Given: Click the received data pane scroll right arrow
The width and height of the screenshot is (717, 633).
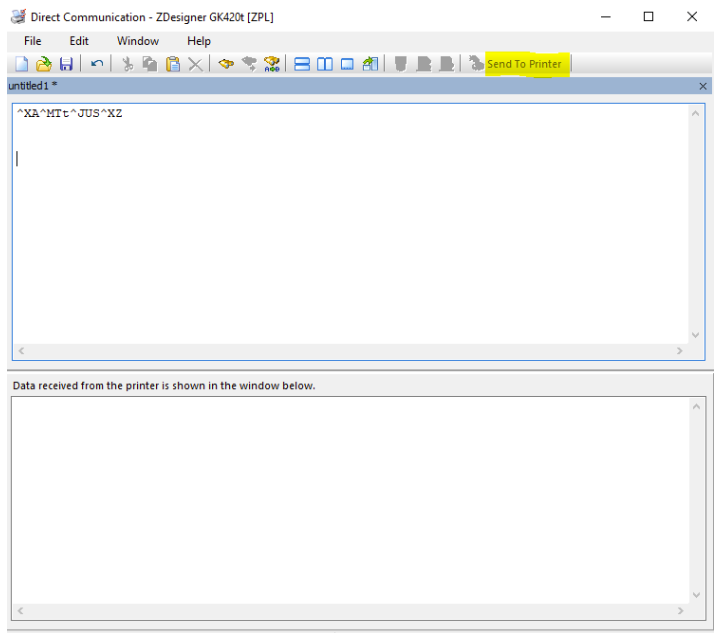Looking at the screenshot, I should pos(680,611).
